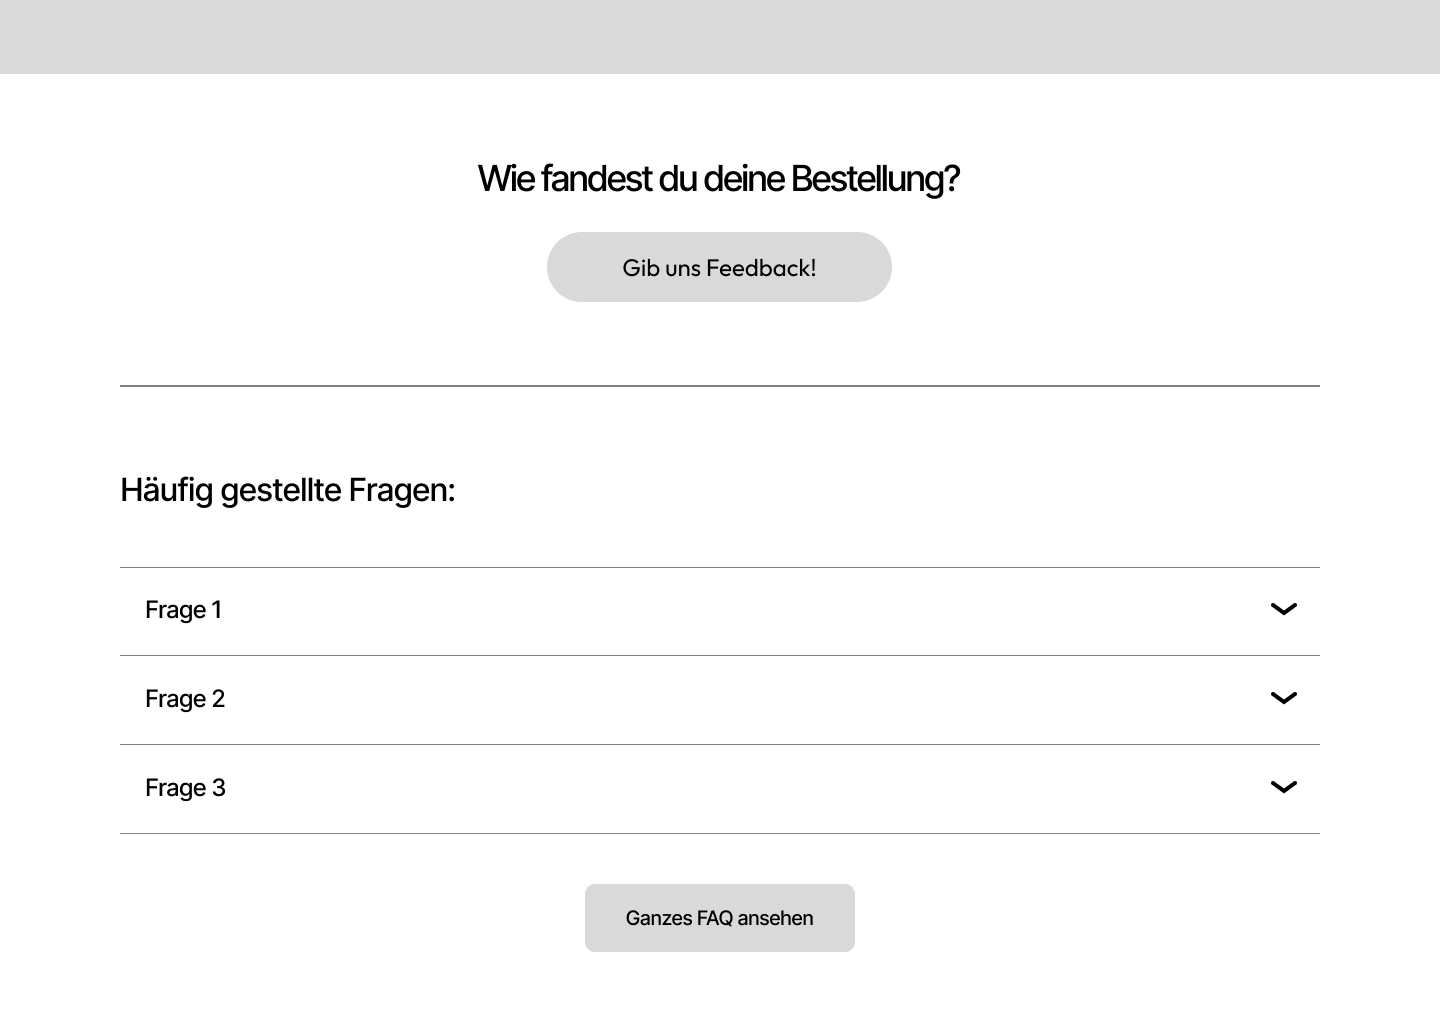This screenshot has width=1440, height=1024.
Task: Click the chevron icon next to Frage 2
Action: pyautogui.click(x=1283, y=698)
